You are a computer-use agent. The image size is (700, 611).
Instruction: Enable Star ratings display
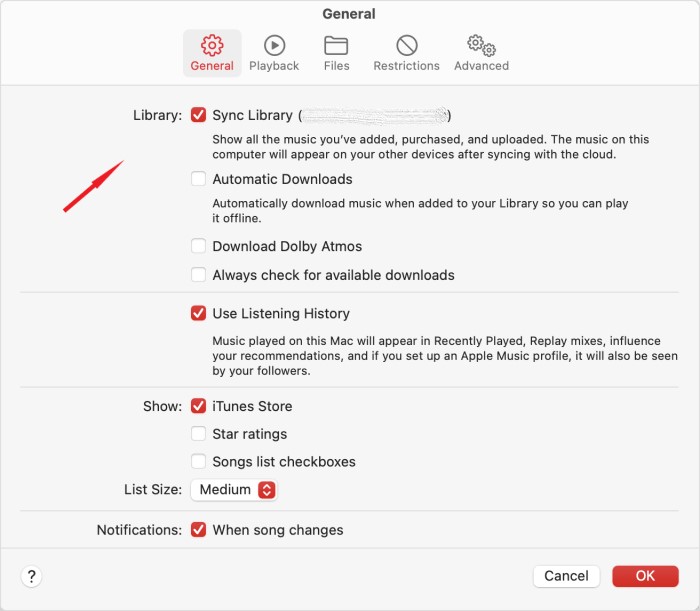pos(198,433)
